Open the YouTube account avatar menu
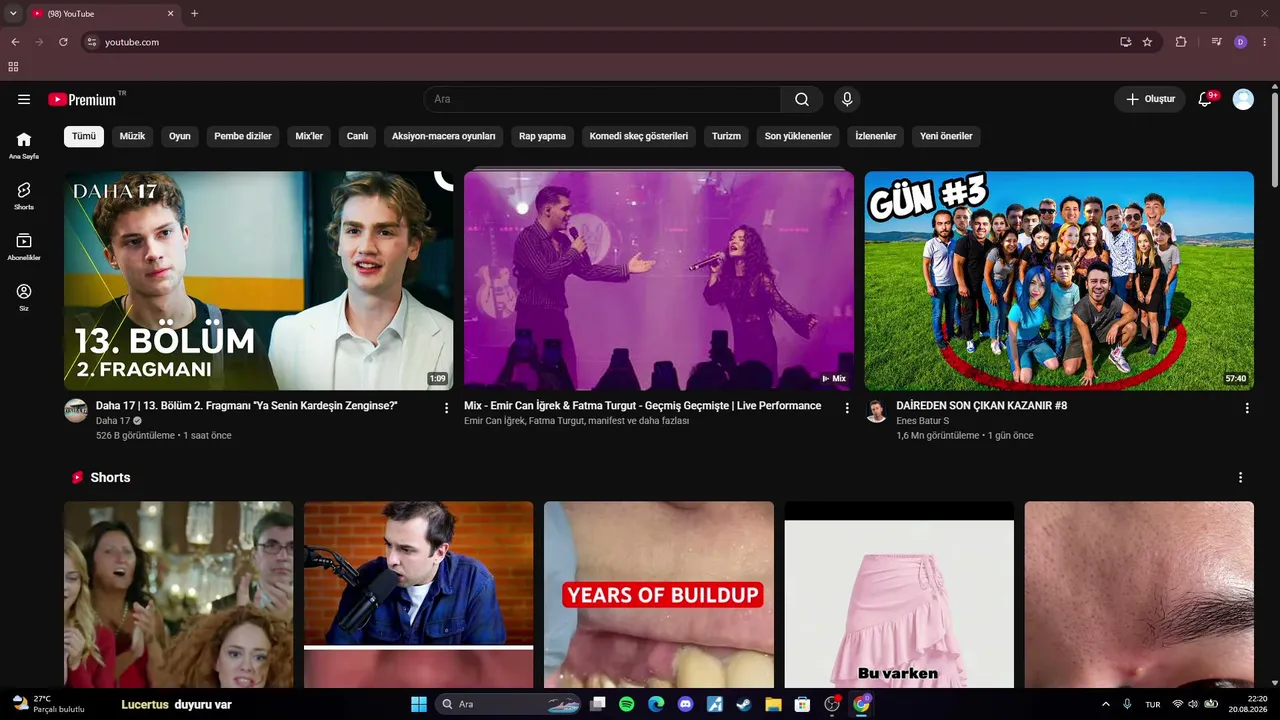The image size is (1280, 720). point(1243,99)
